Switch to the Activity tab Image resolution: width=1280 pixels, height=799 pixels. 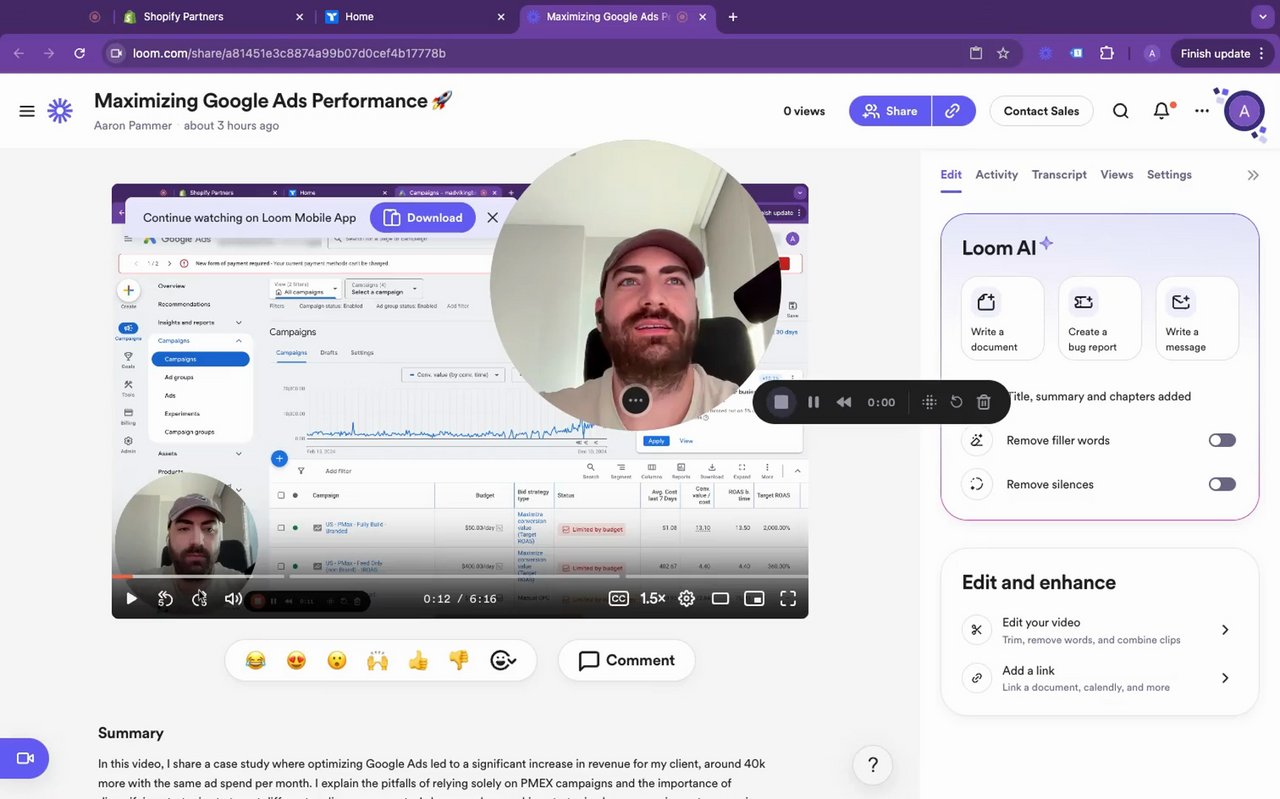[996, 175]
